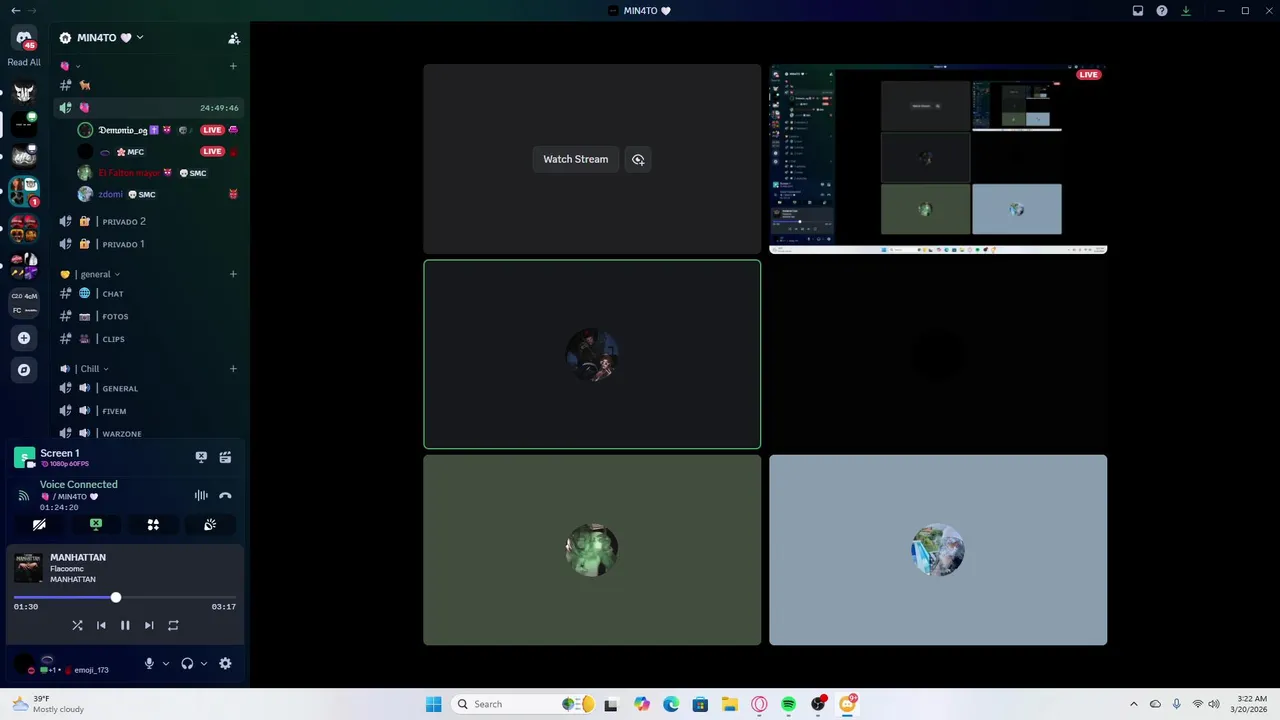This screenshot has width=1280, height=720.
Task: Open the CHAT text channel
Action: pyautogui.click(x=148, y=294)
